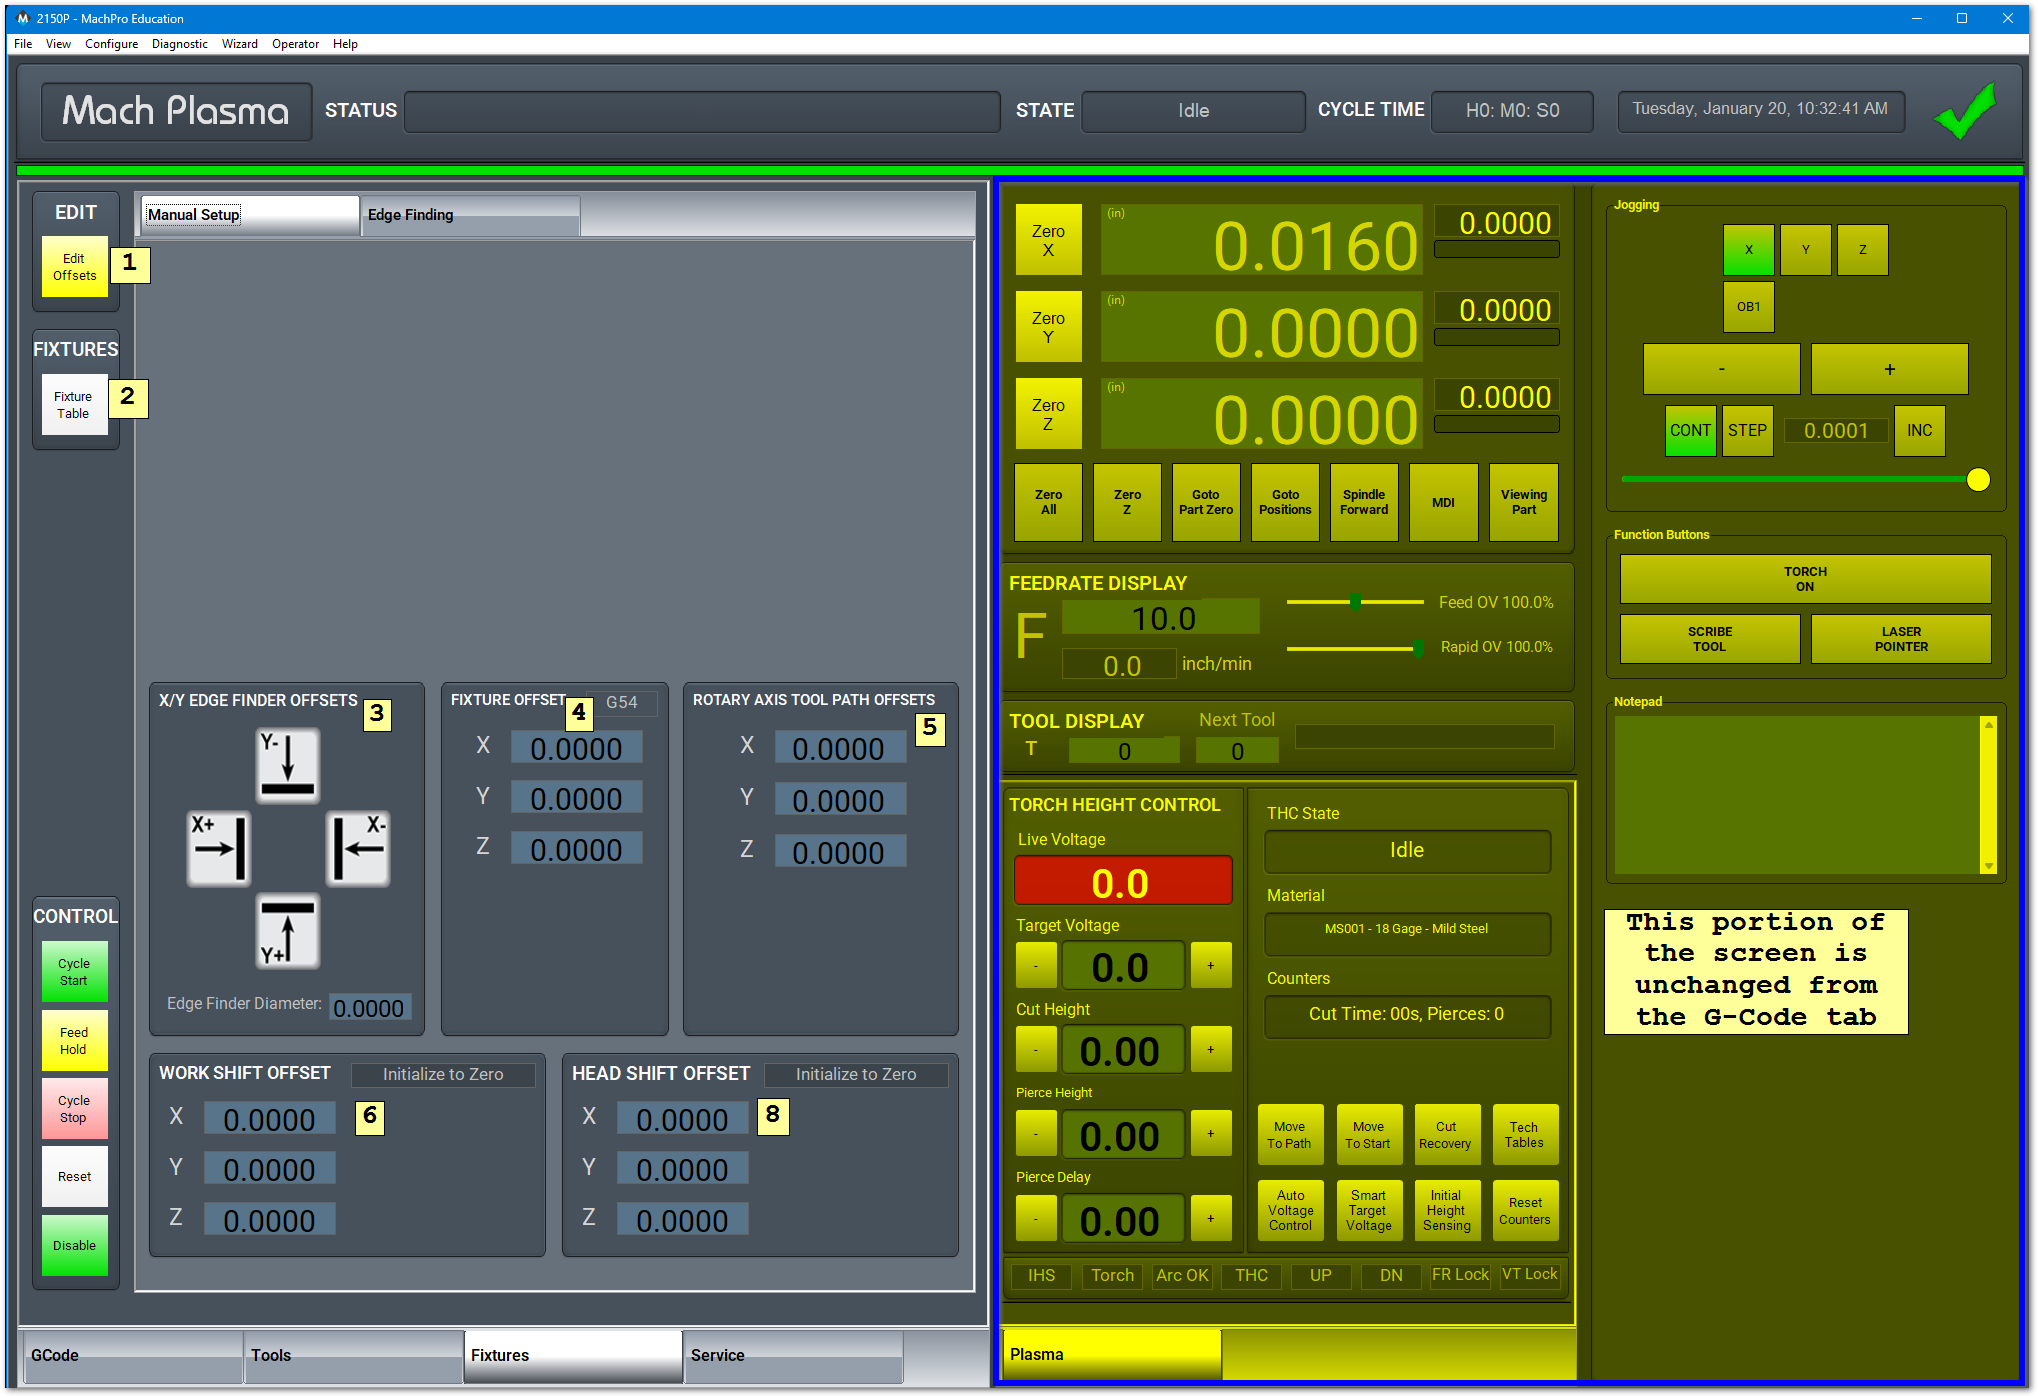
Task: Click the Feed OV slider handle
Action: [x=1355, y=602]
